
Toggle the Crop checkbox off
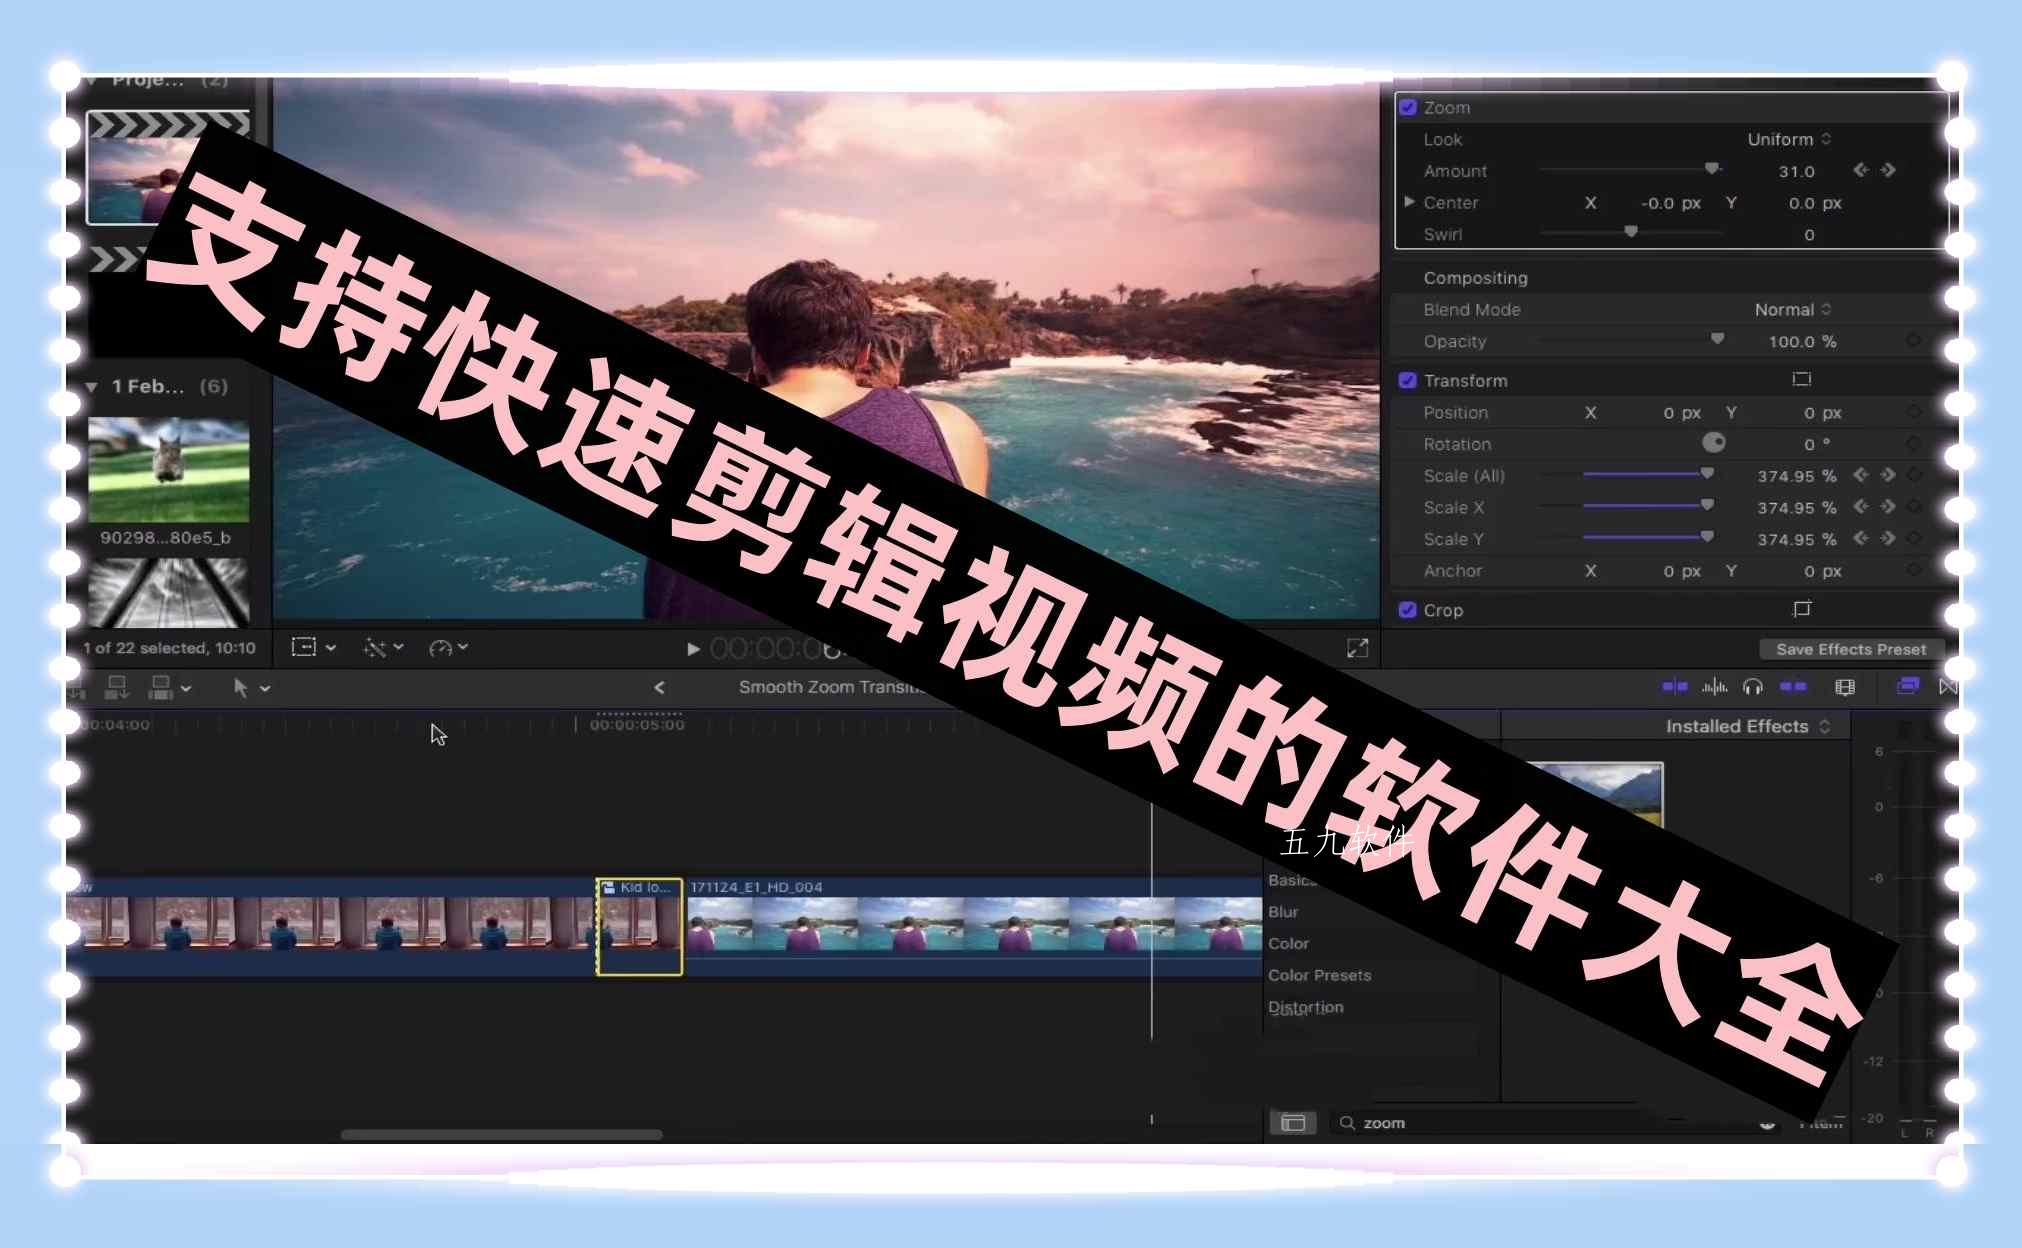[x=1408, y=610]
